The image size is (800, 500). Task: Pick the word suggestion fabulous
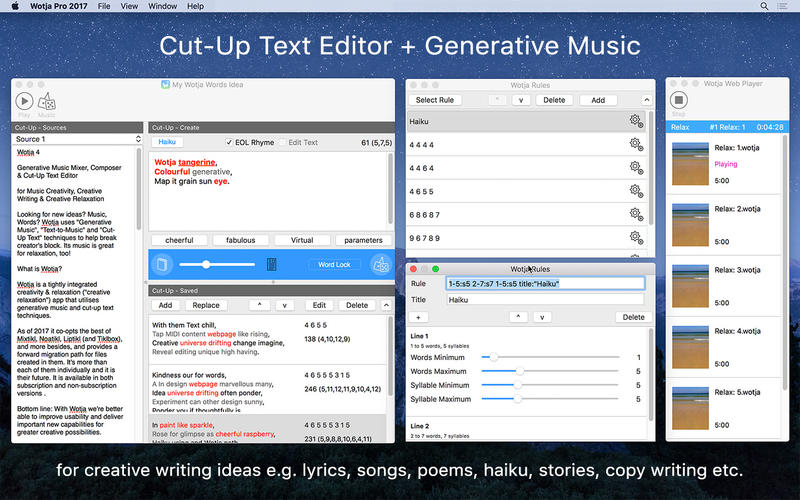[240, 240]
